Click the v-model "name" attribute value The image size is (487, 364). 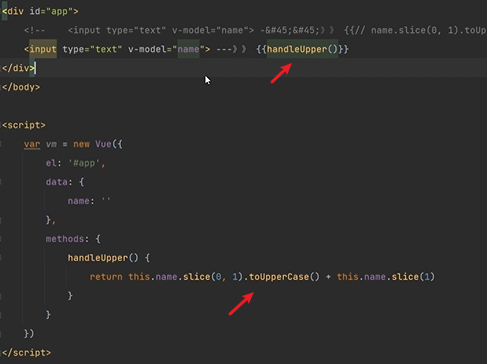pyautogui.click(x=188, y=49)
